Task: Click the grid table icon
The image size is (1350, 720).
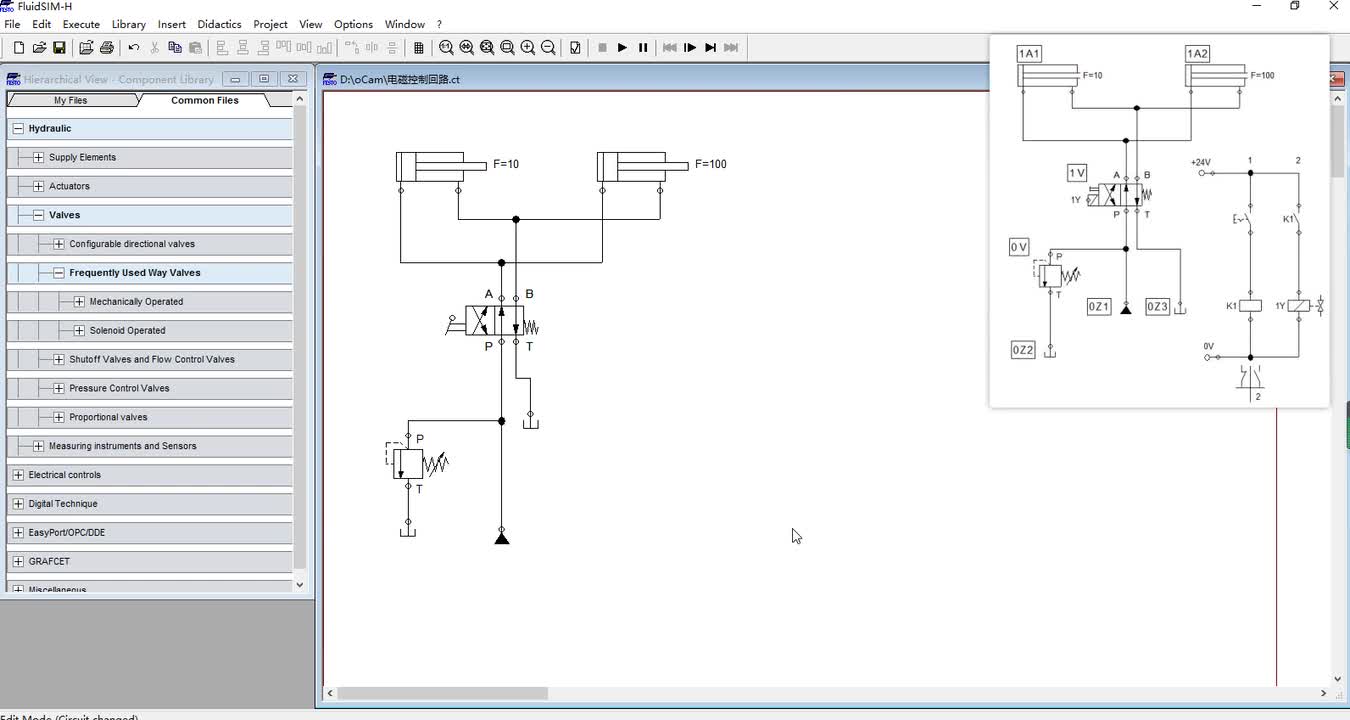Action: pos(418,47)
